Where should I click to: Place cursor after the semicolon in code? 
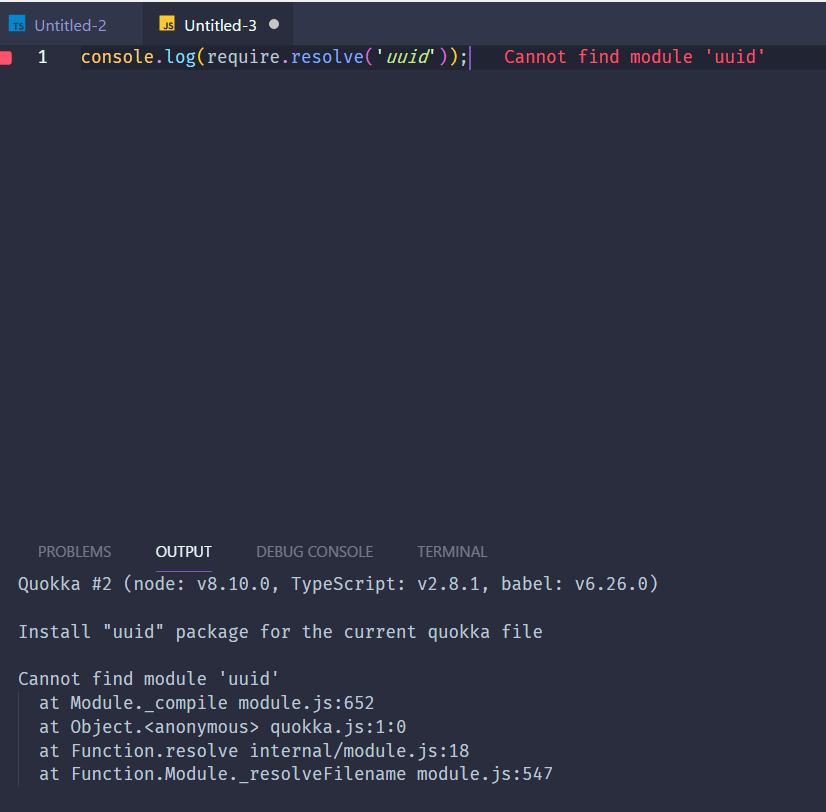point(468,57)
